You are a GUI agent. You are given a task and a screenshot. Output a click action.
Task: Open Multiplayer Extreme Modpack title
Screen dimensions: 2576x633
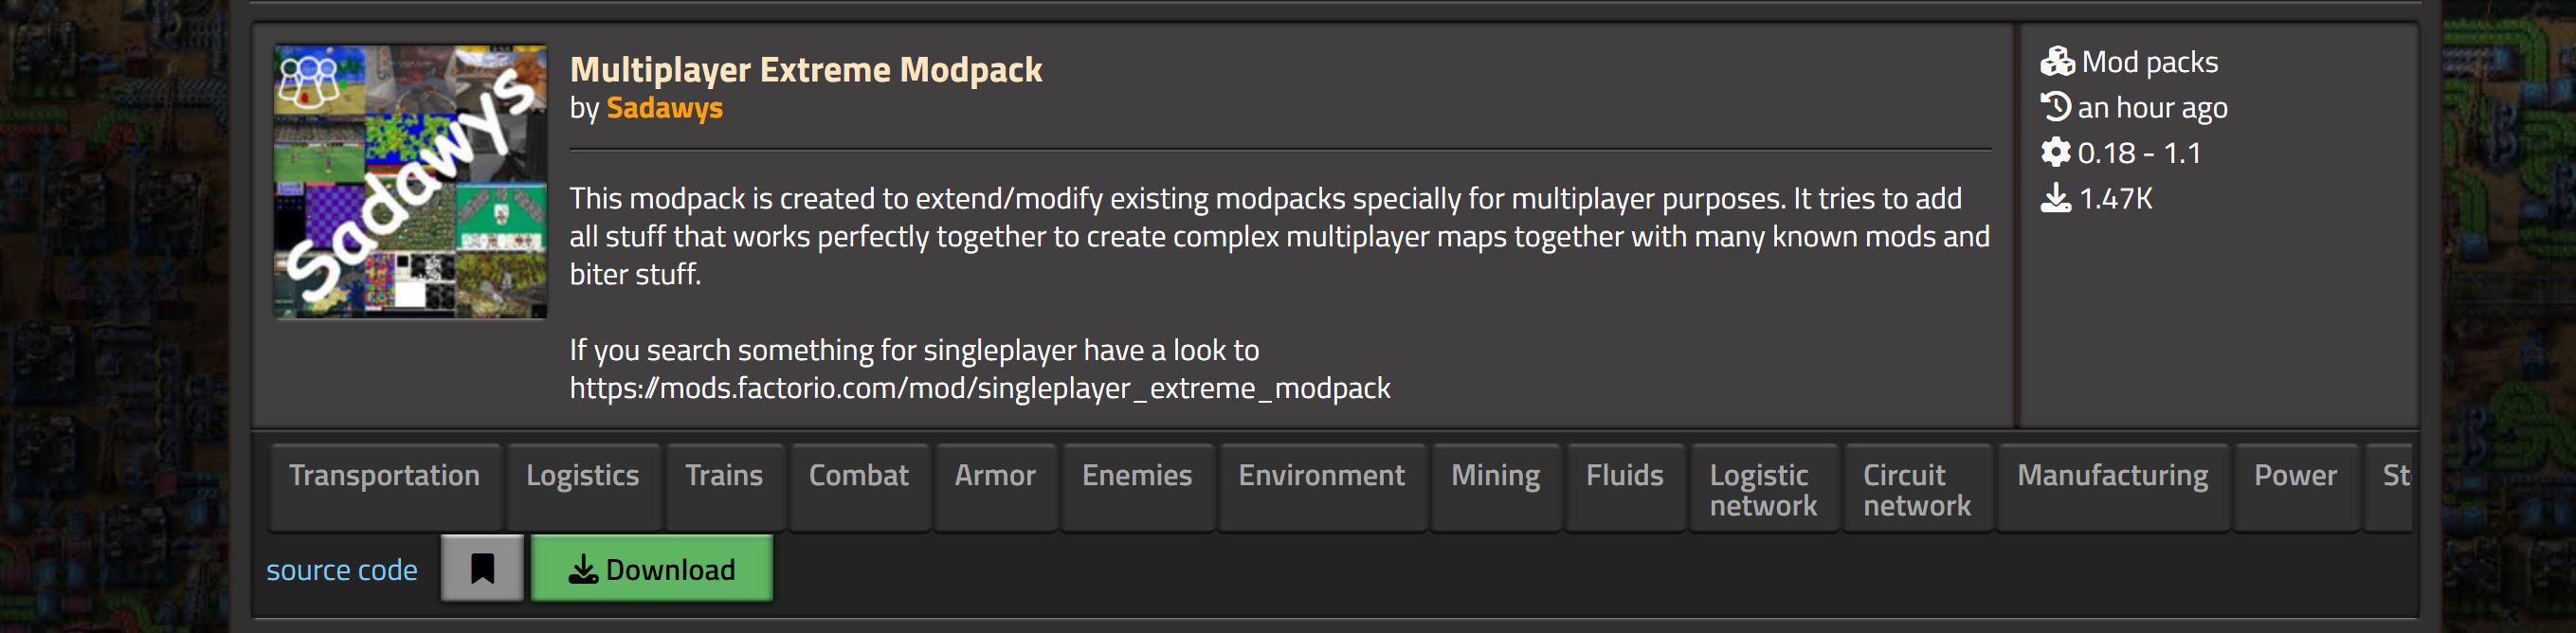[x=806, y=69]
